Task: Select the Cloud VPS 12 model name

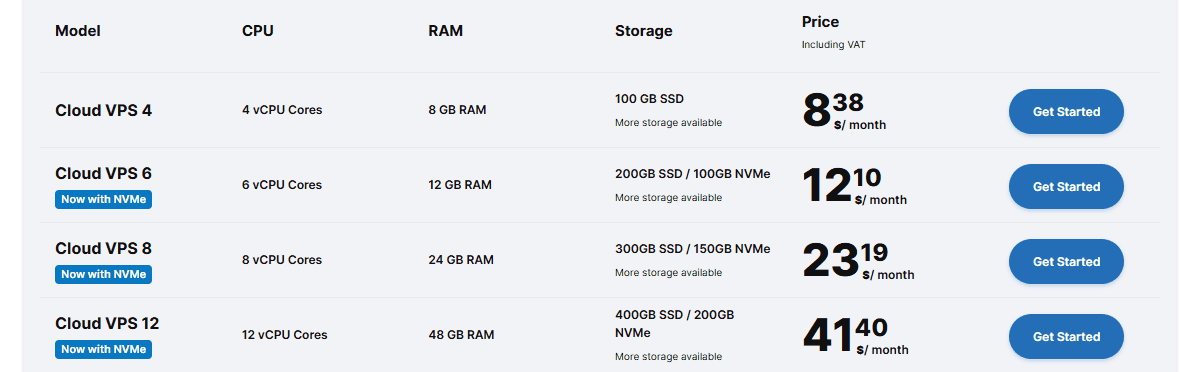Action: [x=107, y=323]
